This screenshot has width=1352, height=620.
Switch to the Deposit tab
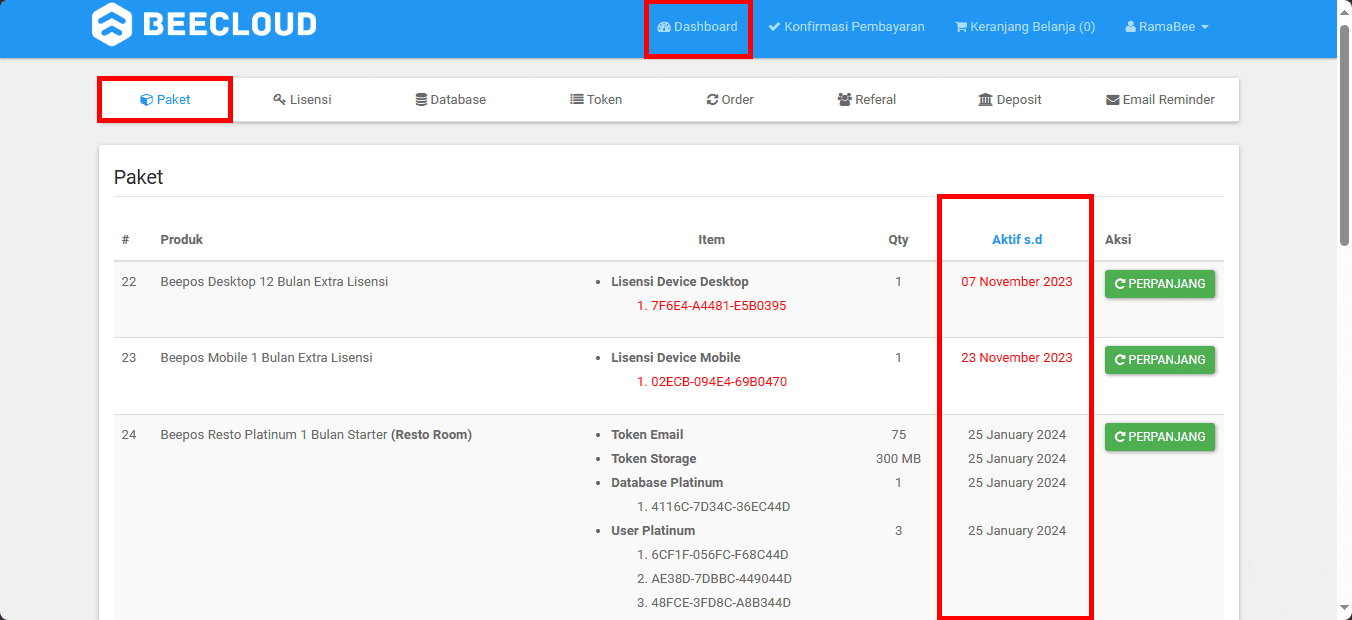(1010, 100)
